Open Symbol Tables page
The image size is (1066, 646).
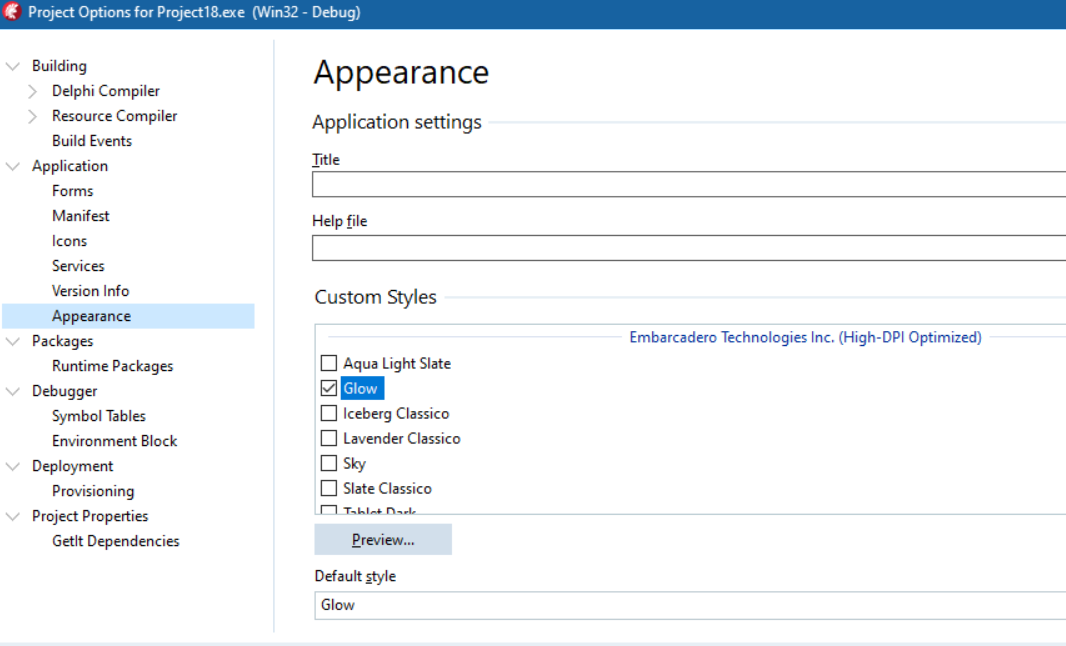(99, 416)
